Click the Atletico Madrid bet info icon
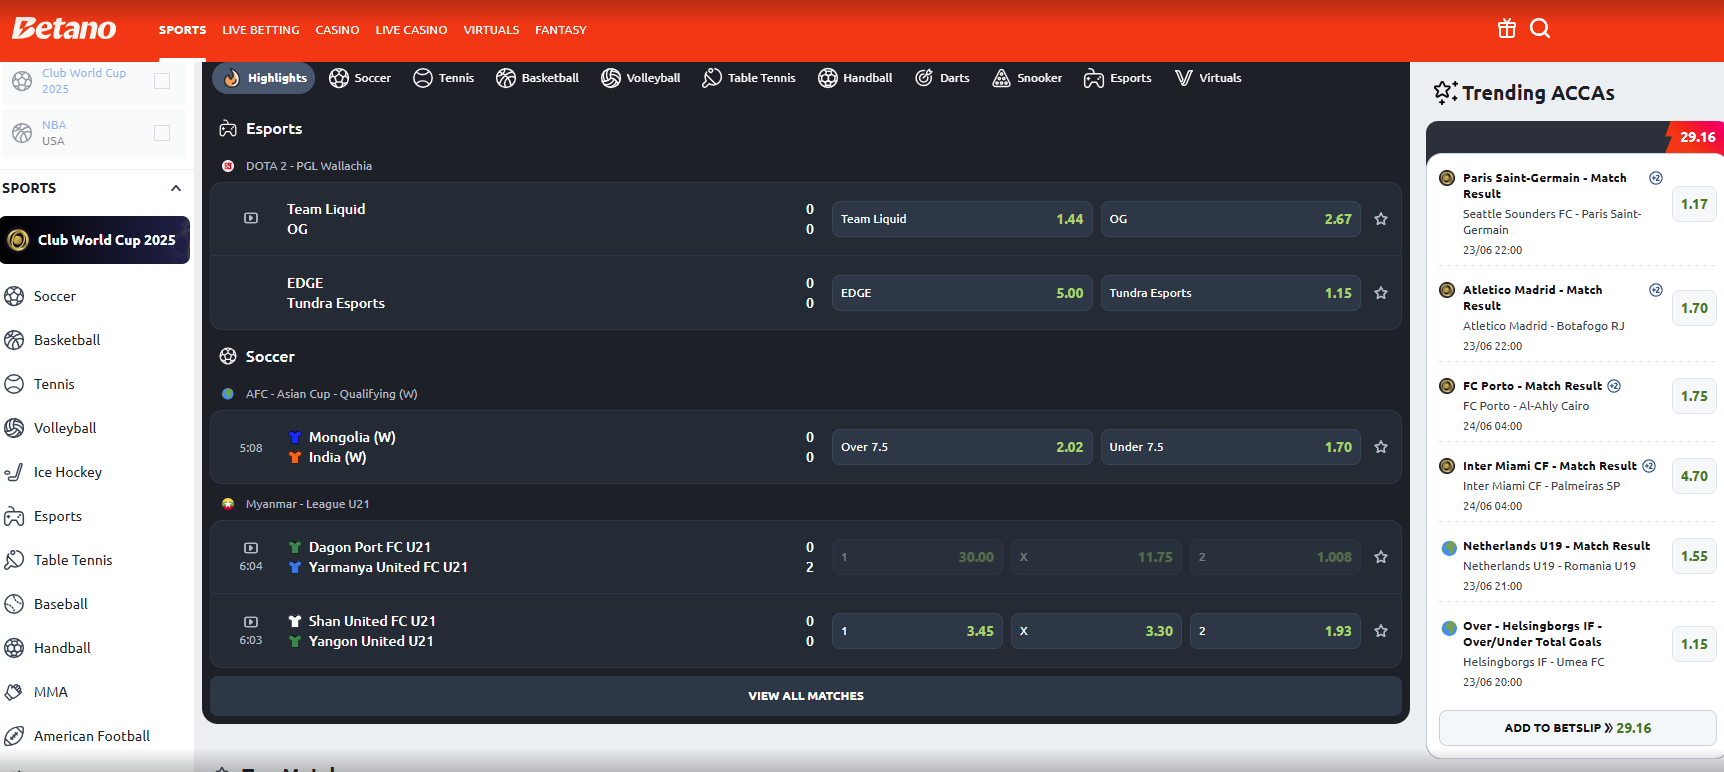Viewport: 1724px width, 772px height. [1656, 290]
